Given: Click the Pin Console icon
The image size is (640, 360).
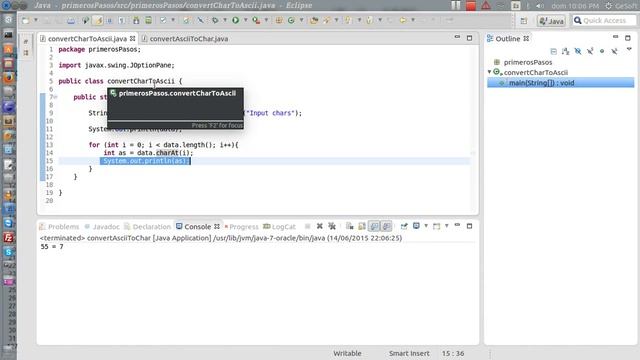Looking at the screenshot, I should (404, 226).
